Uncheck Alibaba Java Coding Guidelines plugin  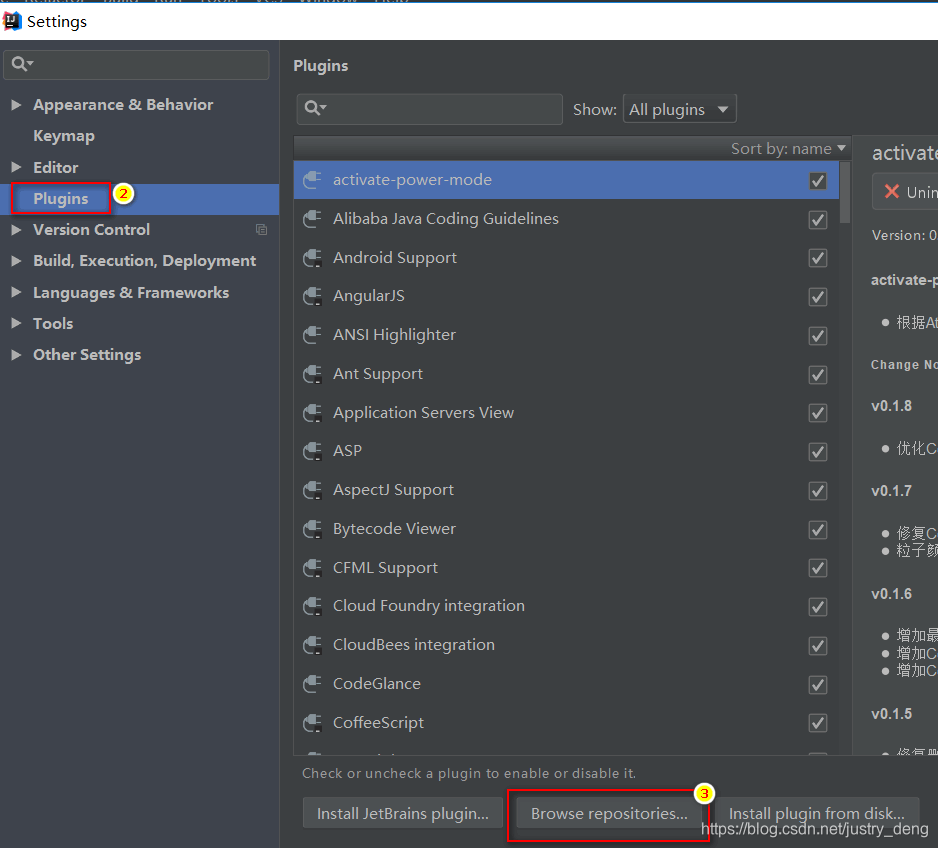pyautogui.click(x=818, y=219)
